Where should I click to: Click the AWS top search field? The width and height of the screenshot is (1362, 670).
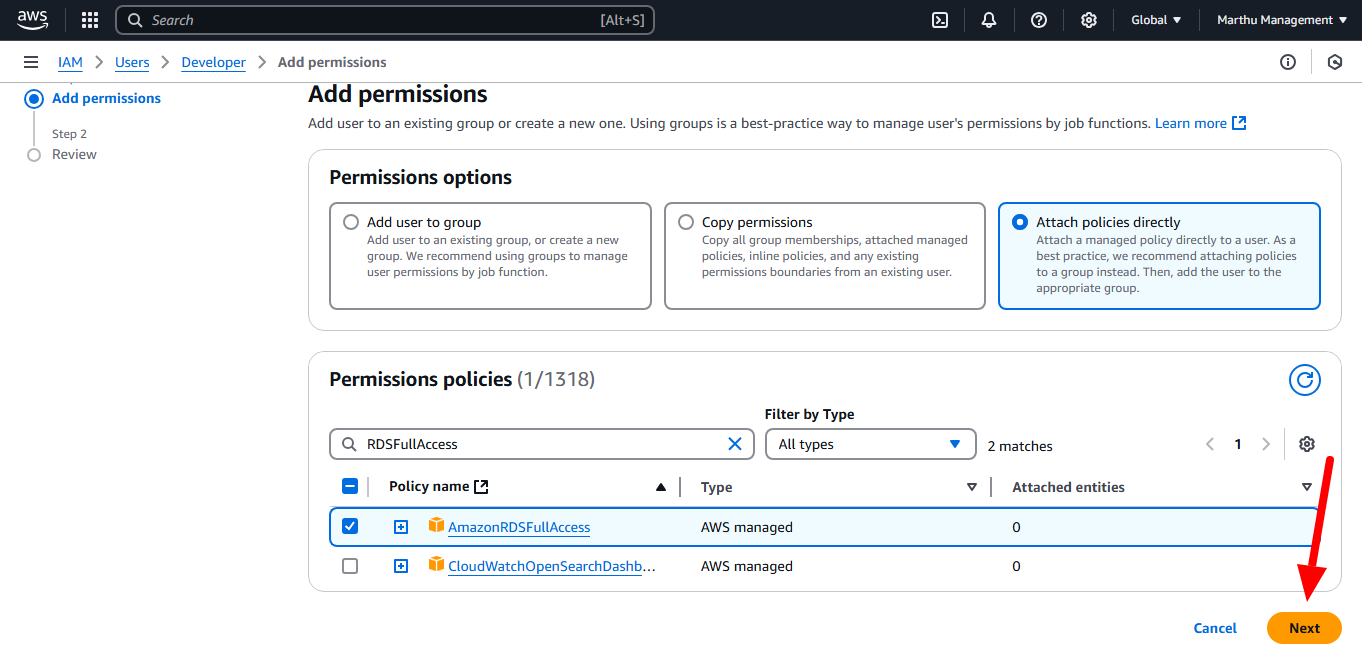[x=385, y=20]
